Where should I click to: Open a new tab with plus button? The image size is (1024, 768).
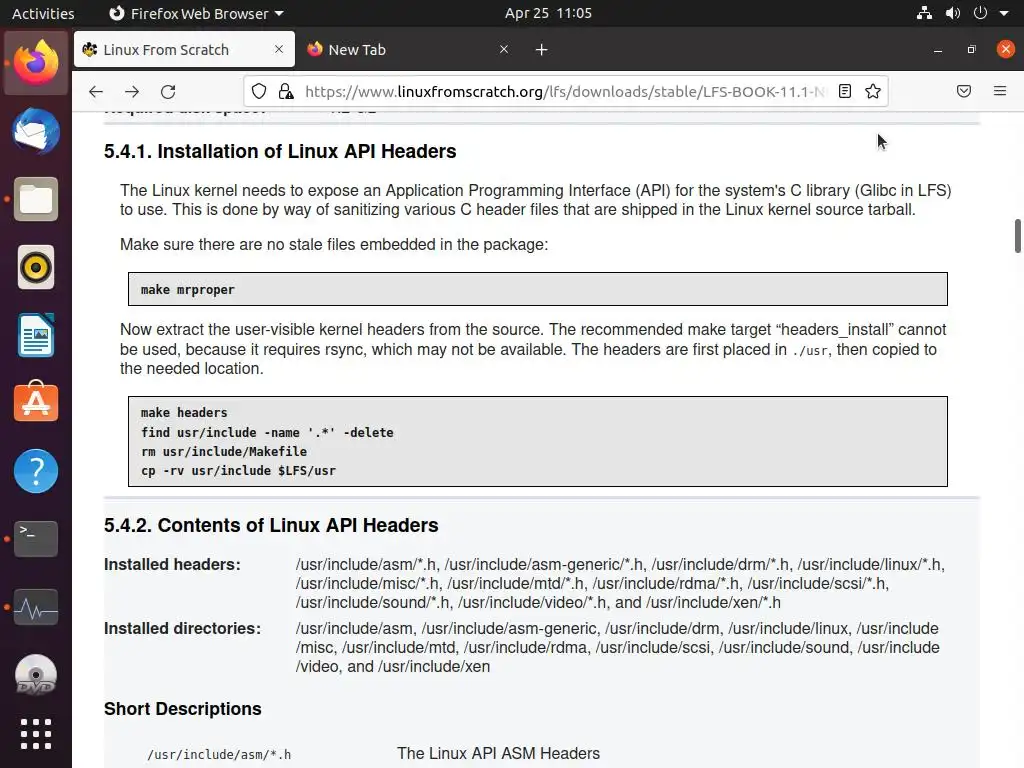(x=541, y=49)
